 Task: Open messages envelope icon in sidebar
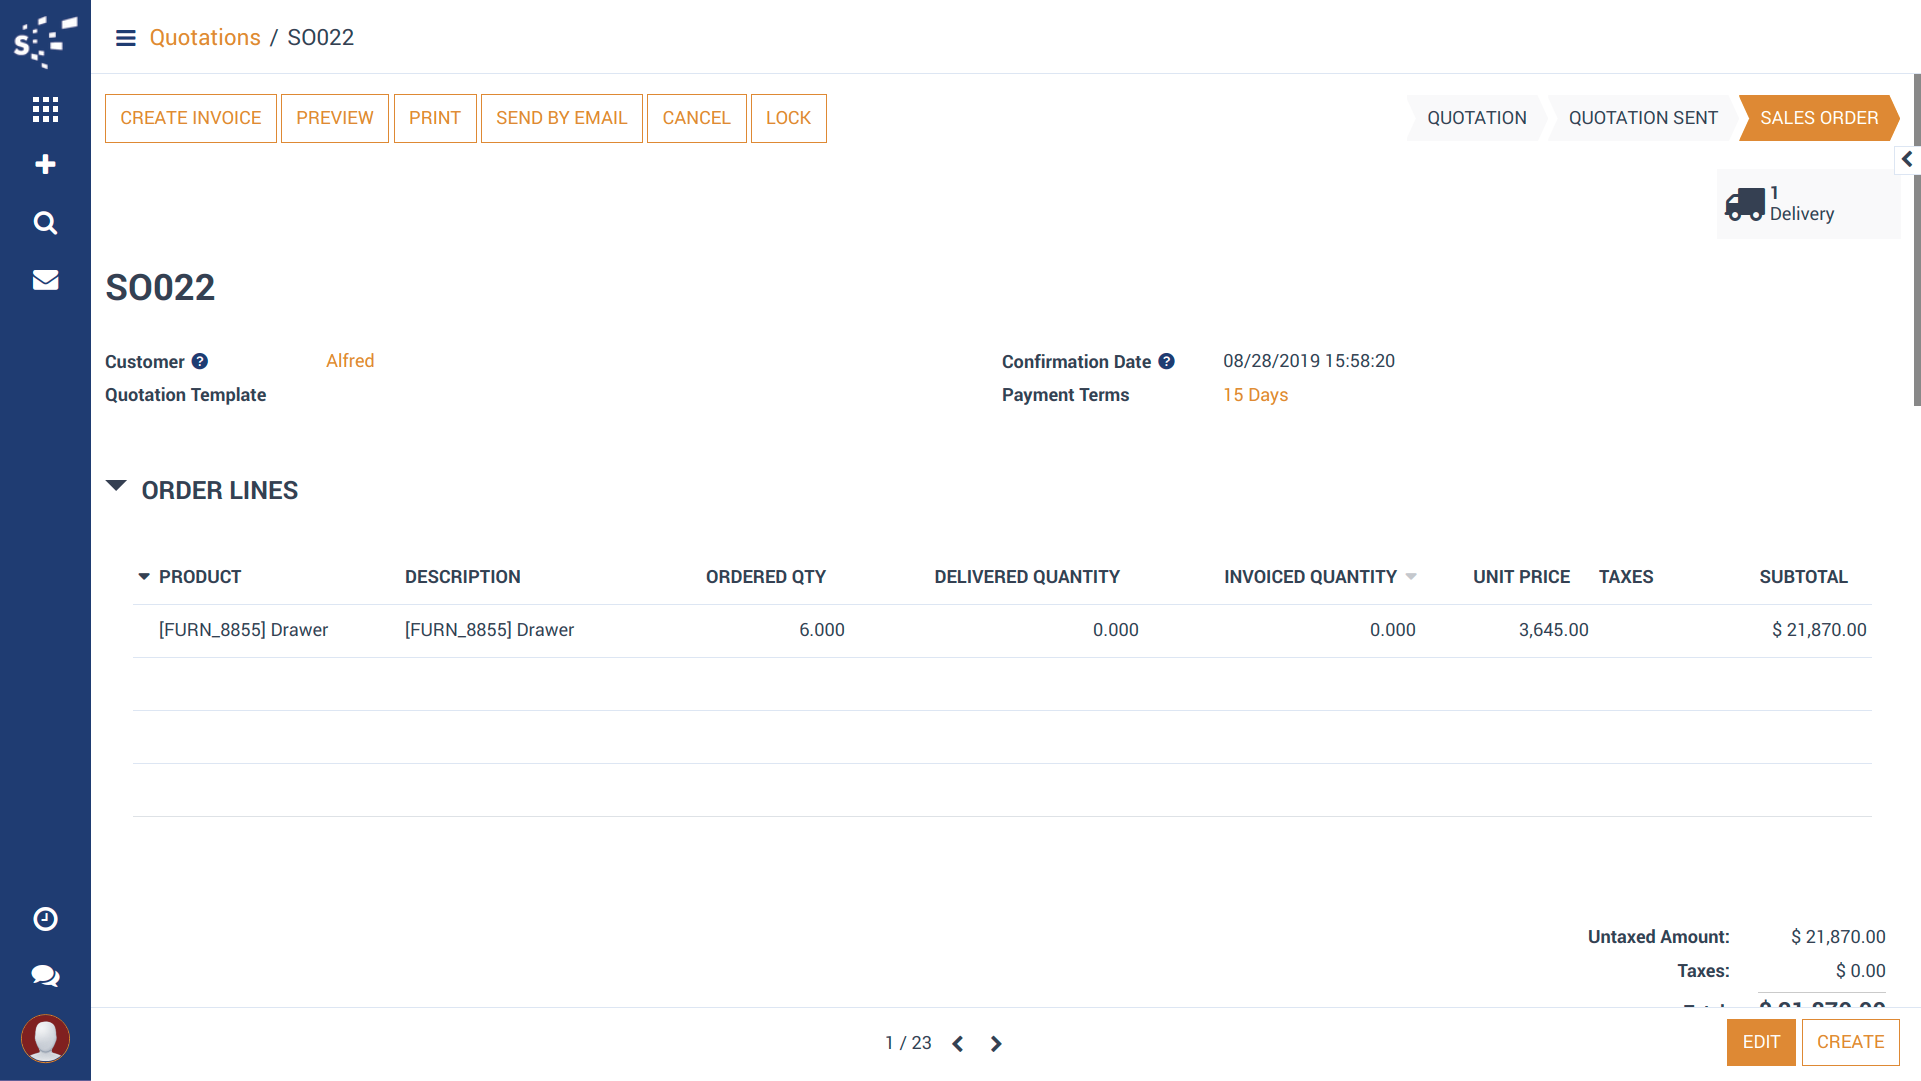click(45, 280)
